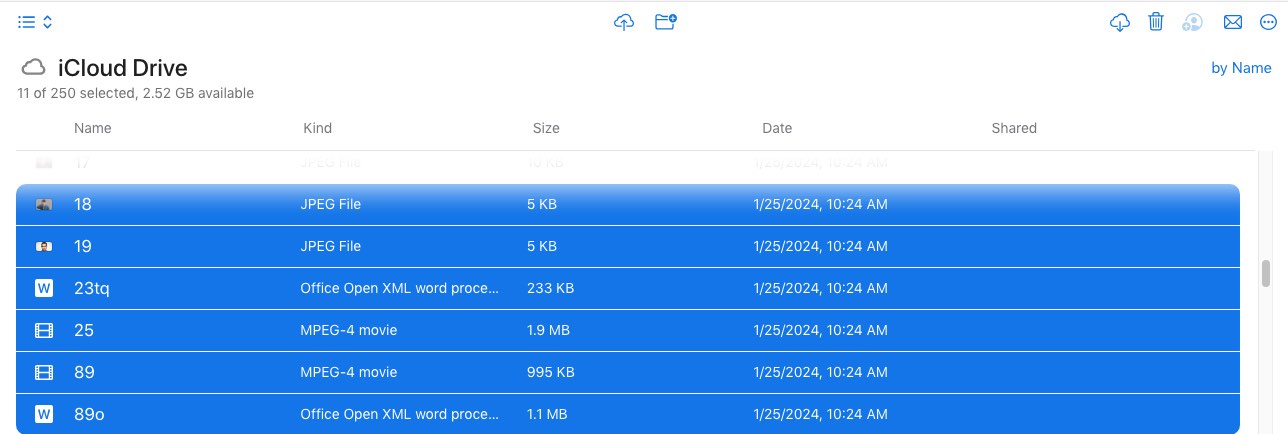Create a new folder with the folder-plus icon

click(666, 22)
